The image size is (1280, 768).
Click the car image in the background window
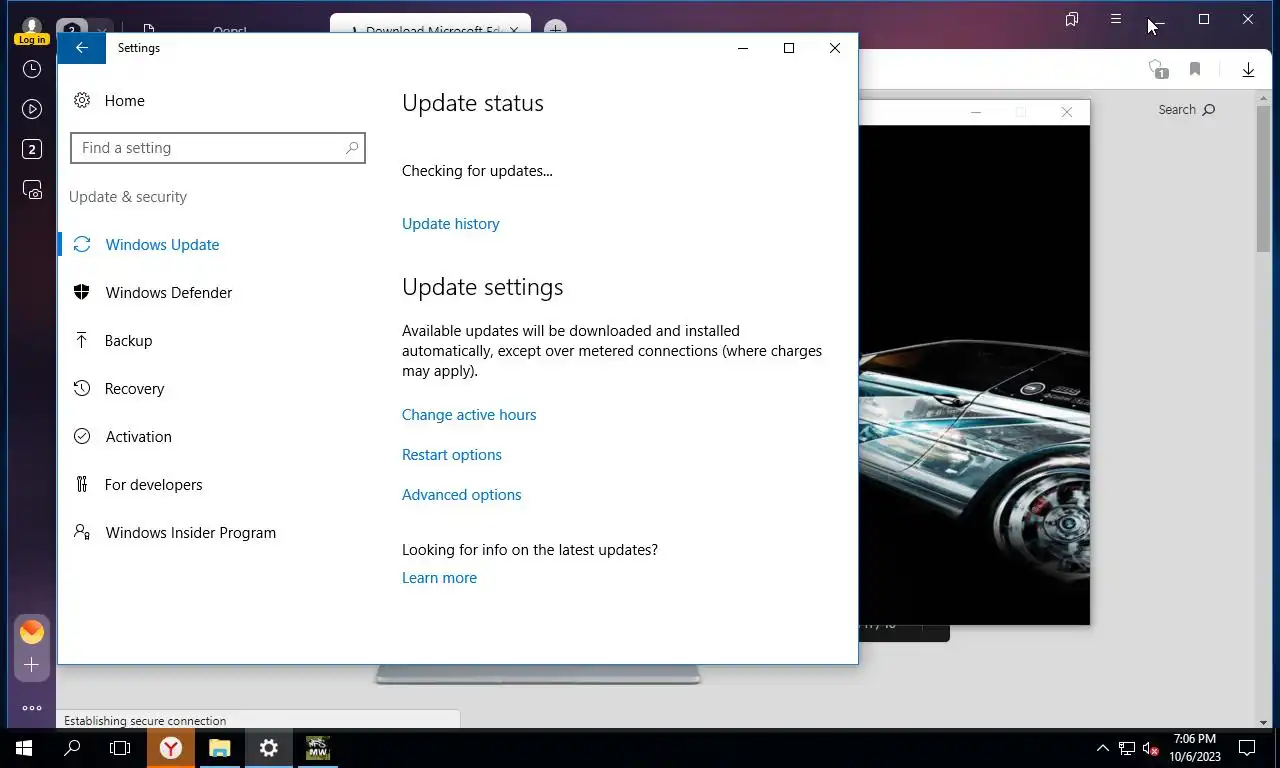(x=974, y=375)
